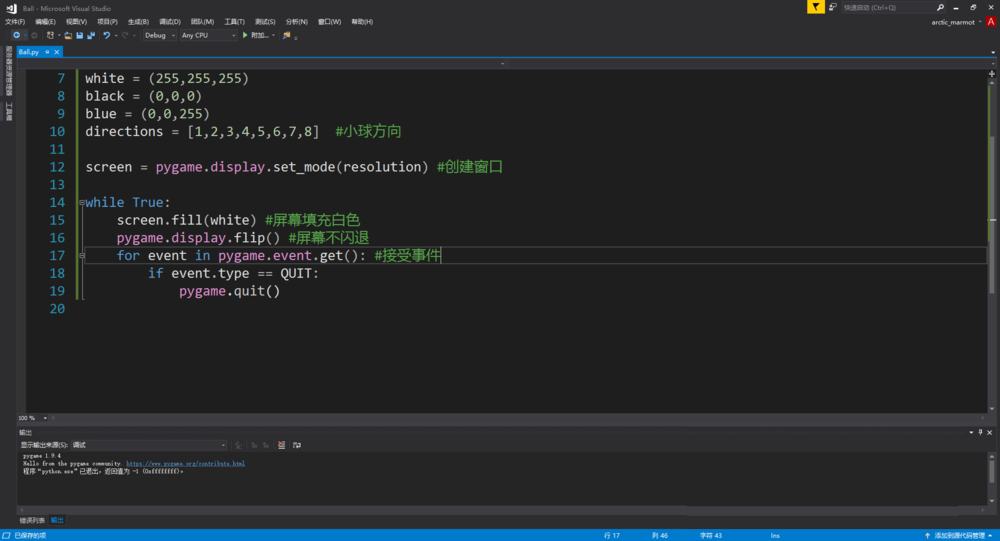
Task: Open the left sidebar server explorer tab
Action: 9,71
